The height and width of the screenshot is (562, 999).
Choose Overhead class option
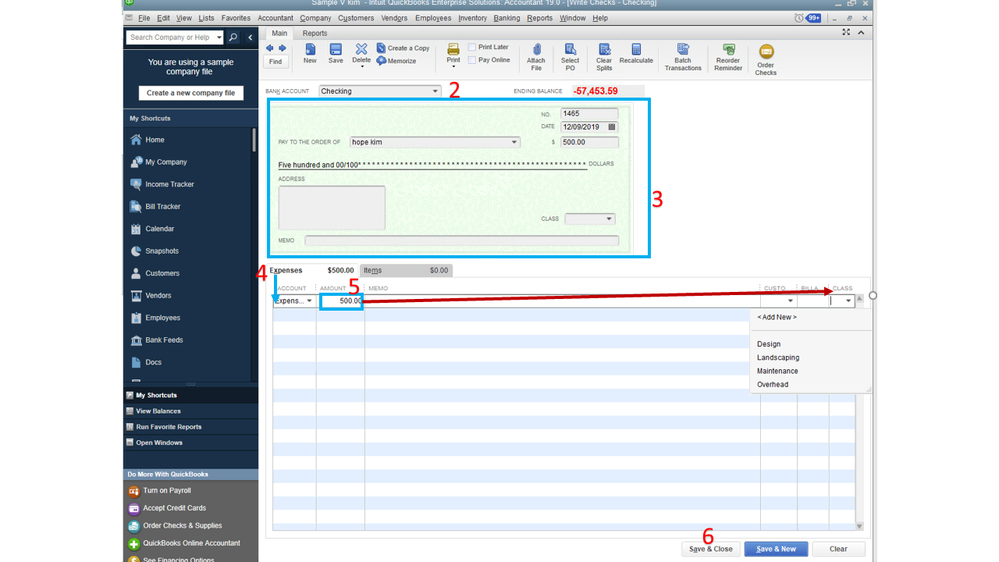(772, 384)
